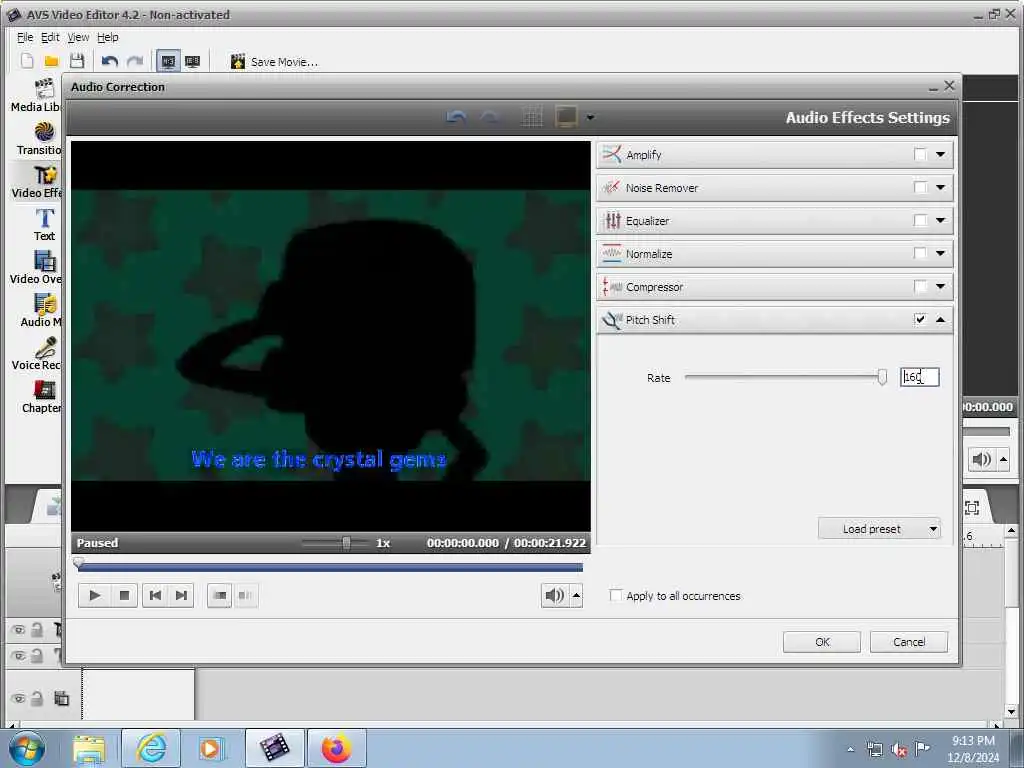The width and height of the screenshot is (1024, 768).
Task: Click the preview volume speaker icon
Action: (555, 595)
